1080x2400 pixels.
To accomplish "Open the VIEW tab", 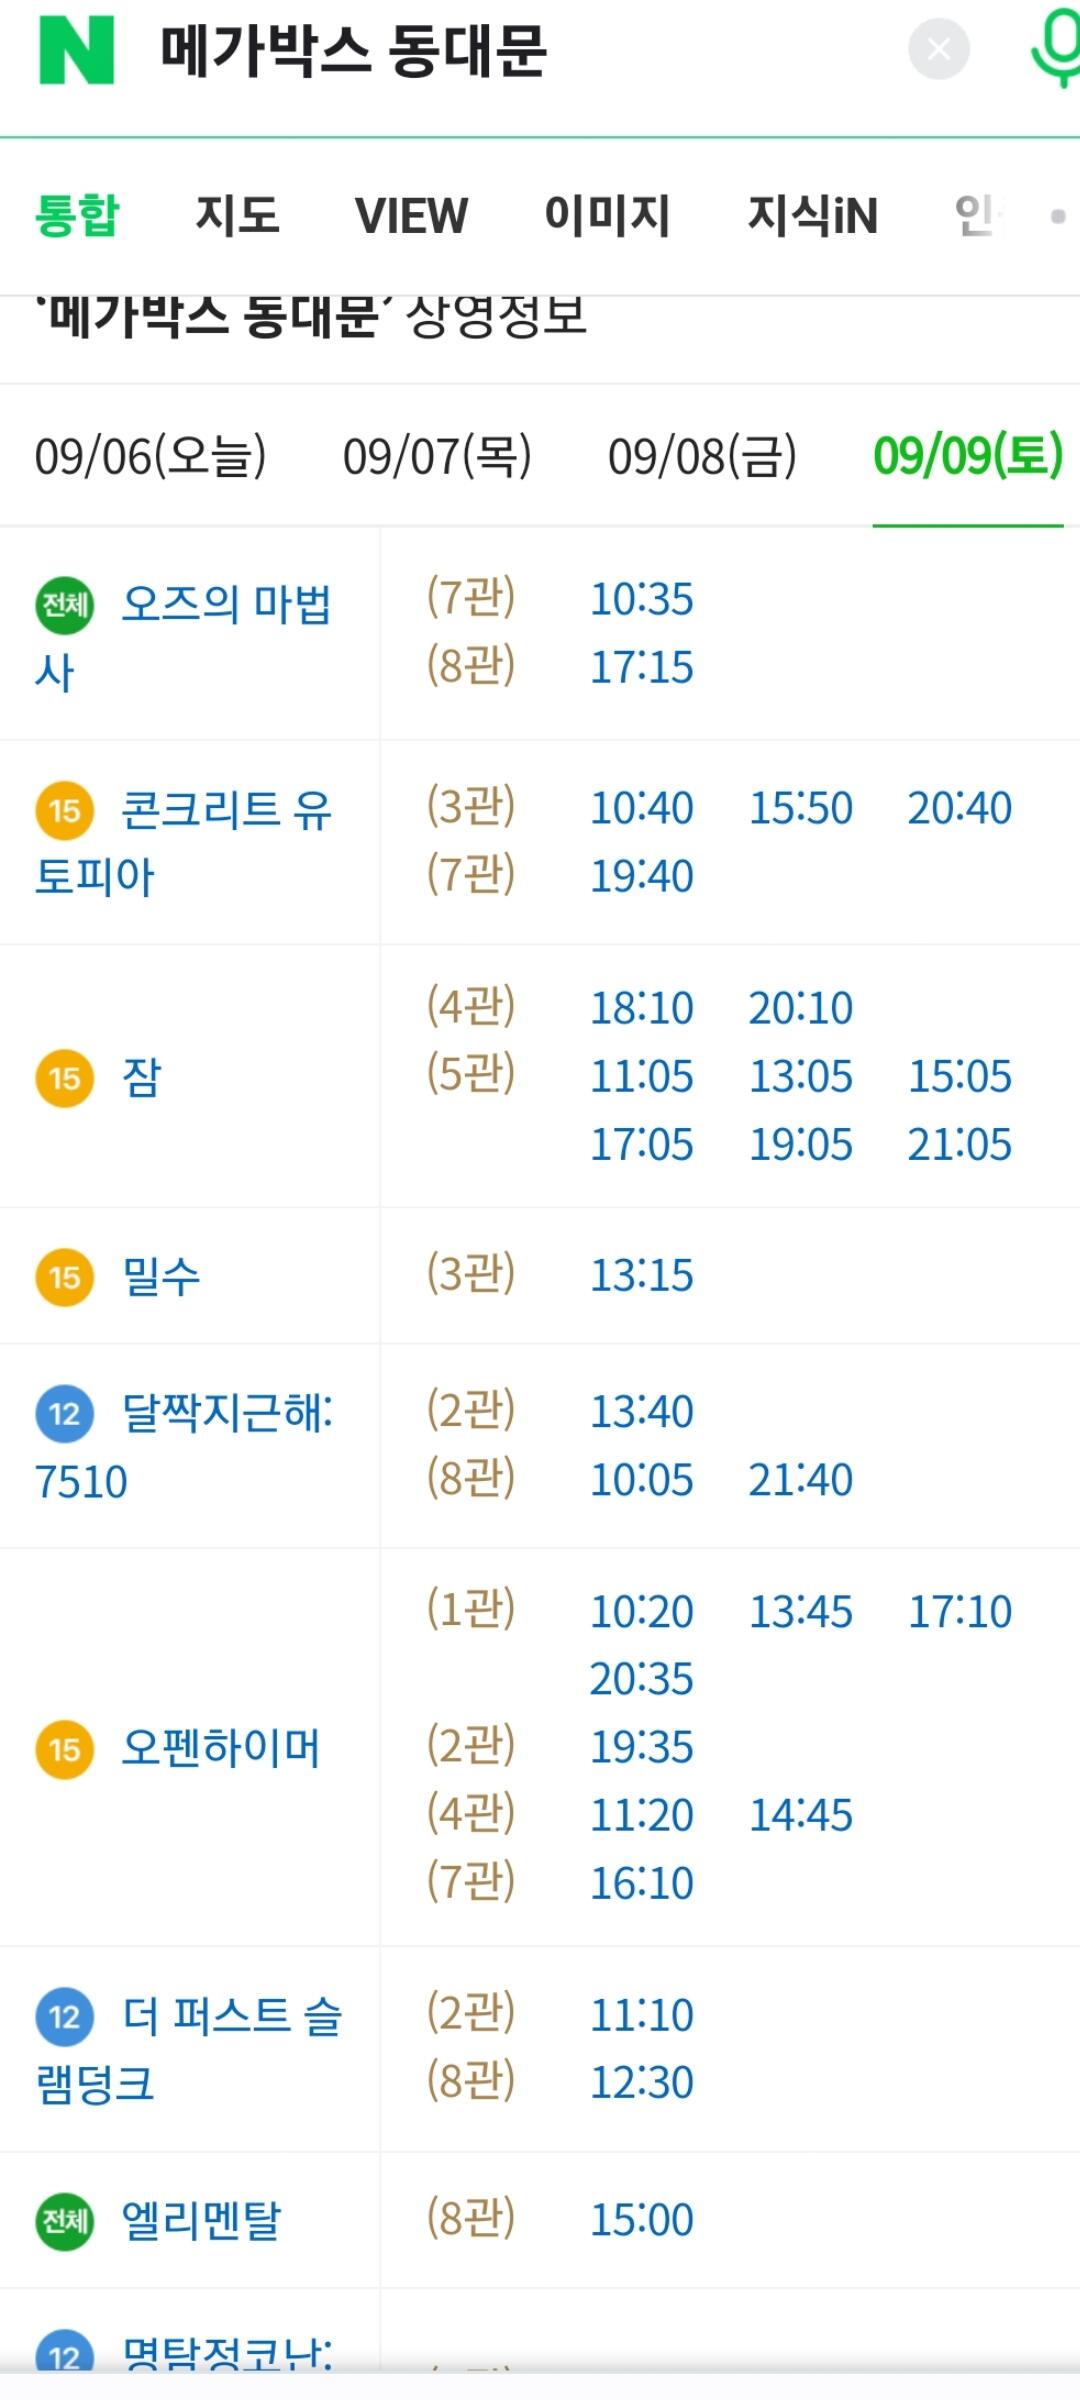I will [x=411, y=215].
